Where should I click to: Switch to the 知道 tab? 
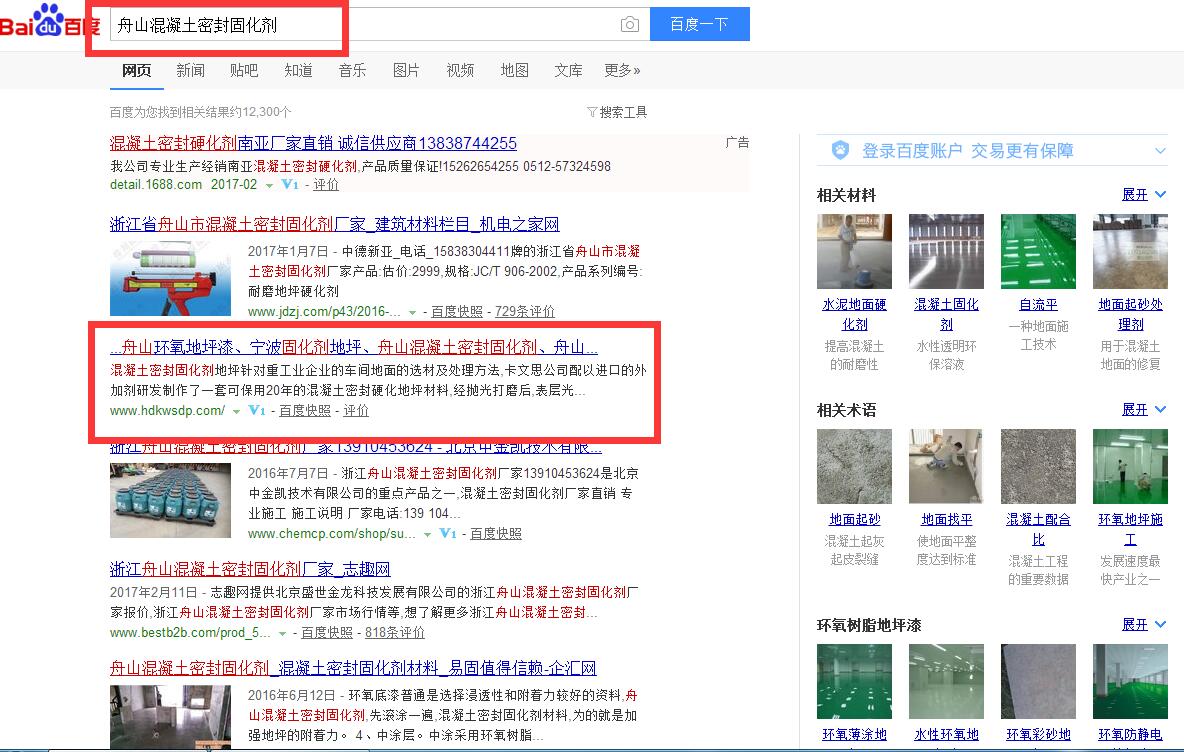[298, 70]
